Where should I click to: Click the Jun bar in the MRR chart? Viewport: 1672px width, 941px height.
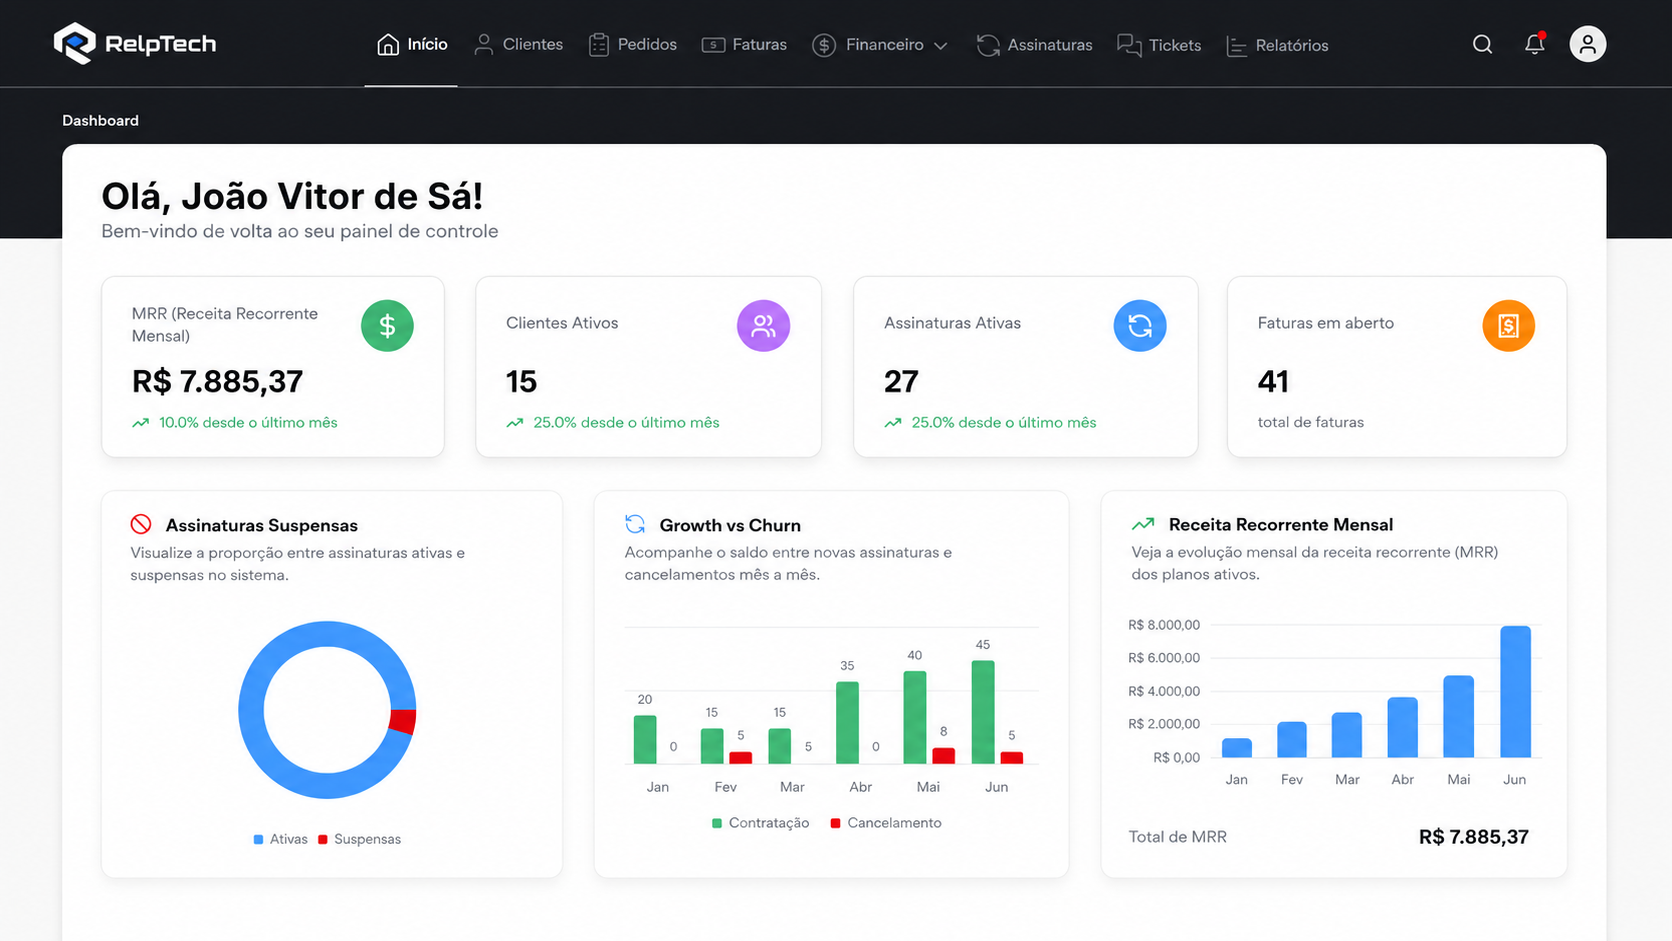1515,691
